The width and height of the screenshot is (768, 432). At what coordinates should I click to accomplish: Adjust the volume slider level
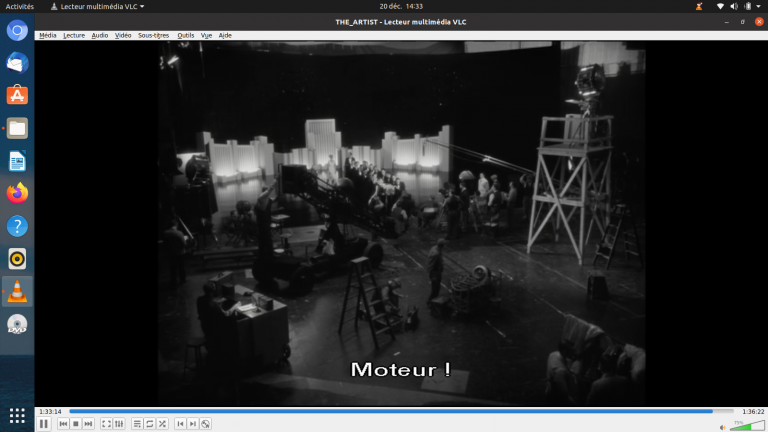(746, 425)
